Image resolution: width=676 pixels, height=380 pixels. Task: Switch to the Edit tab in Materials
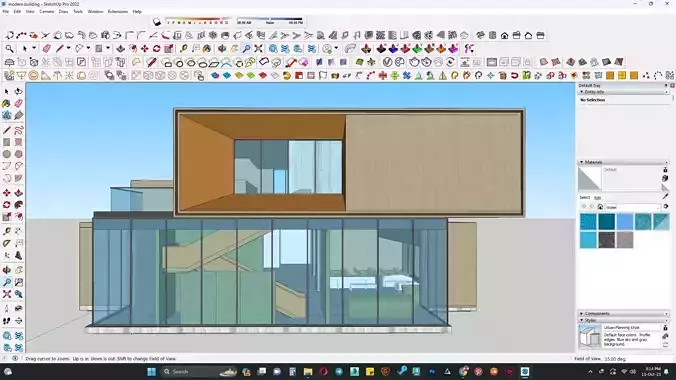[x=598, y=198]
